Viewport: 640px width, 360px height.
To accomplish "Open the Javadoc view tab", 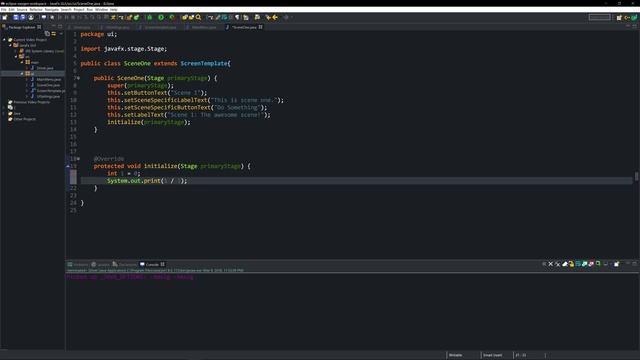I will (100, 264).
